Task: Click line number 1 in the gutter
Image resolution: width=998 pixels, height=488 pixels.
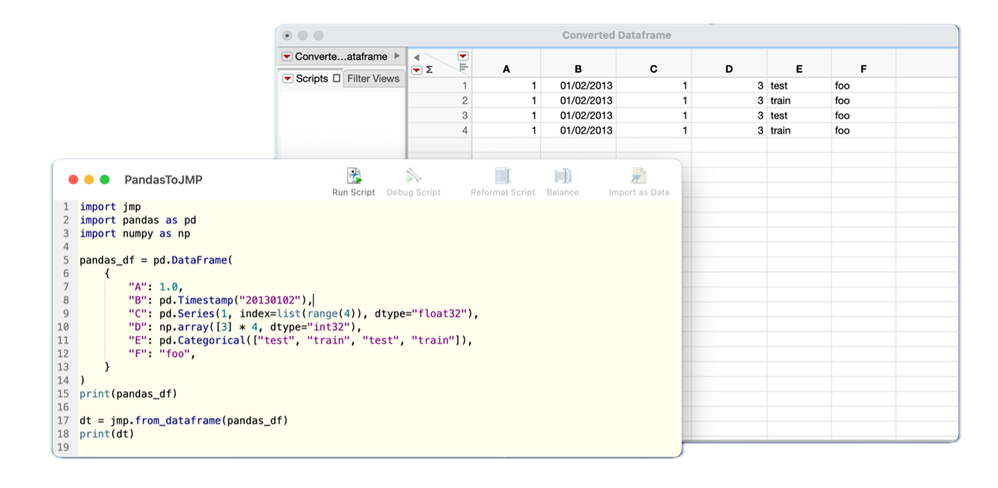Action: [66, 207]
